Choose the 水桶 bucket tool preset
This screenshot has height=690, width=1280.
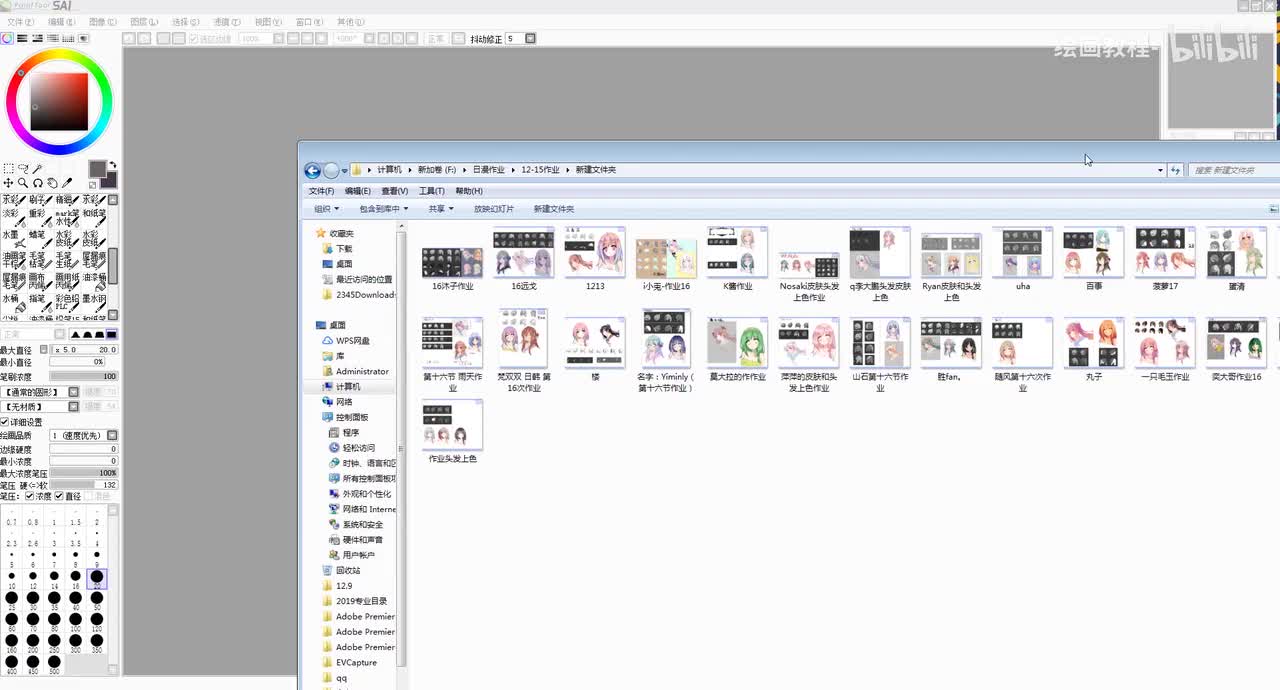14,305
